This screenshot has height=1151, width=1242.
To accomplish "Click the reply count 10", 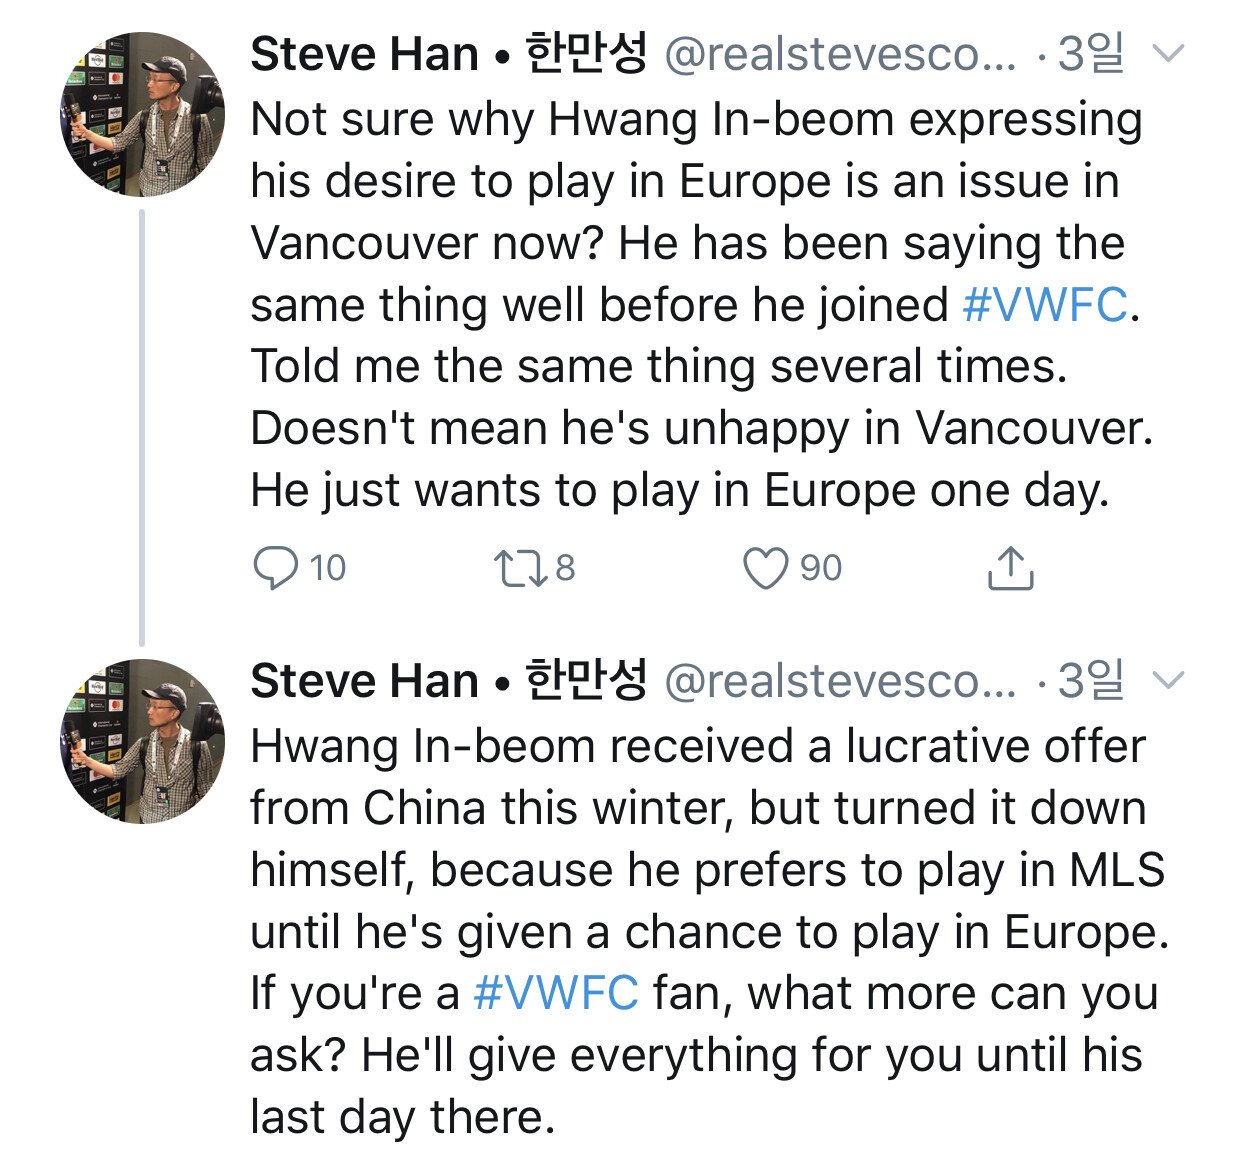I will point(328,568).
